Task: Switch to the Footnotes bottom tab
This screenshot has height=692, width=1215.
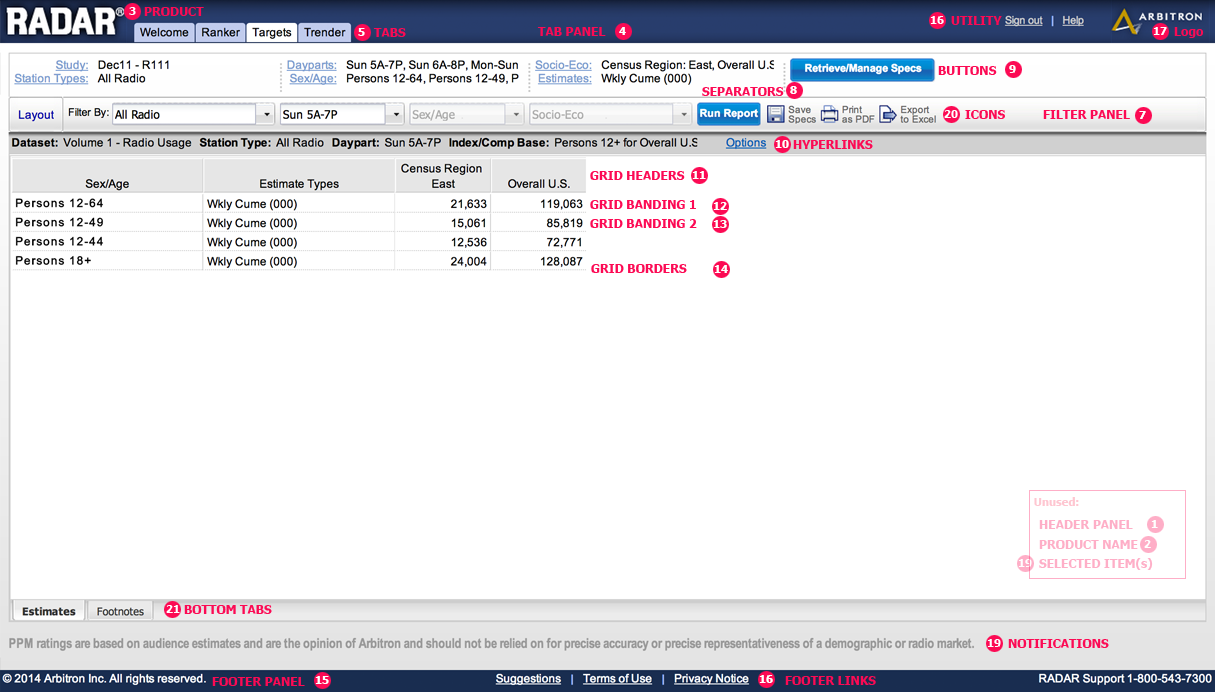Action: pos(120,611)
